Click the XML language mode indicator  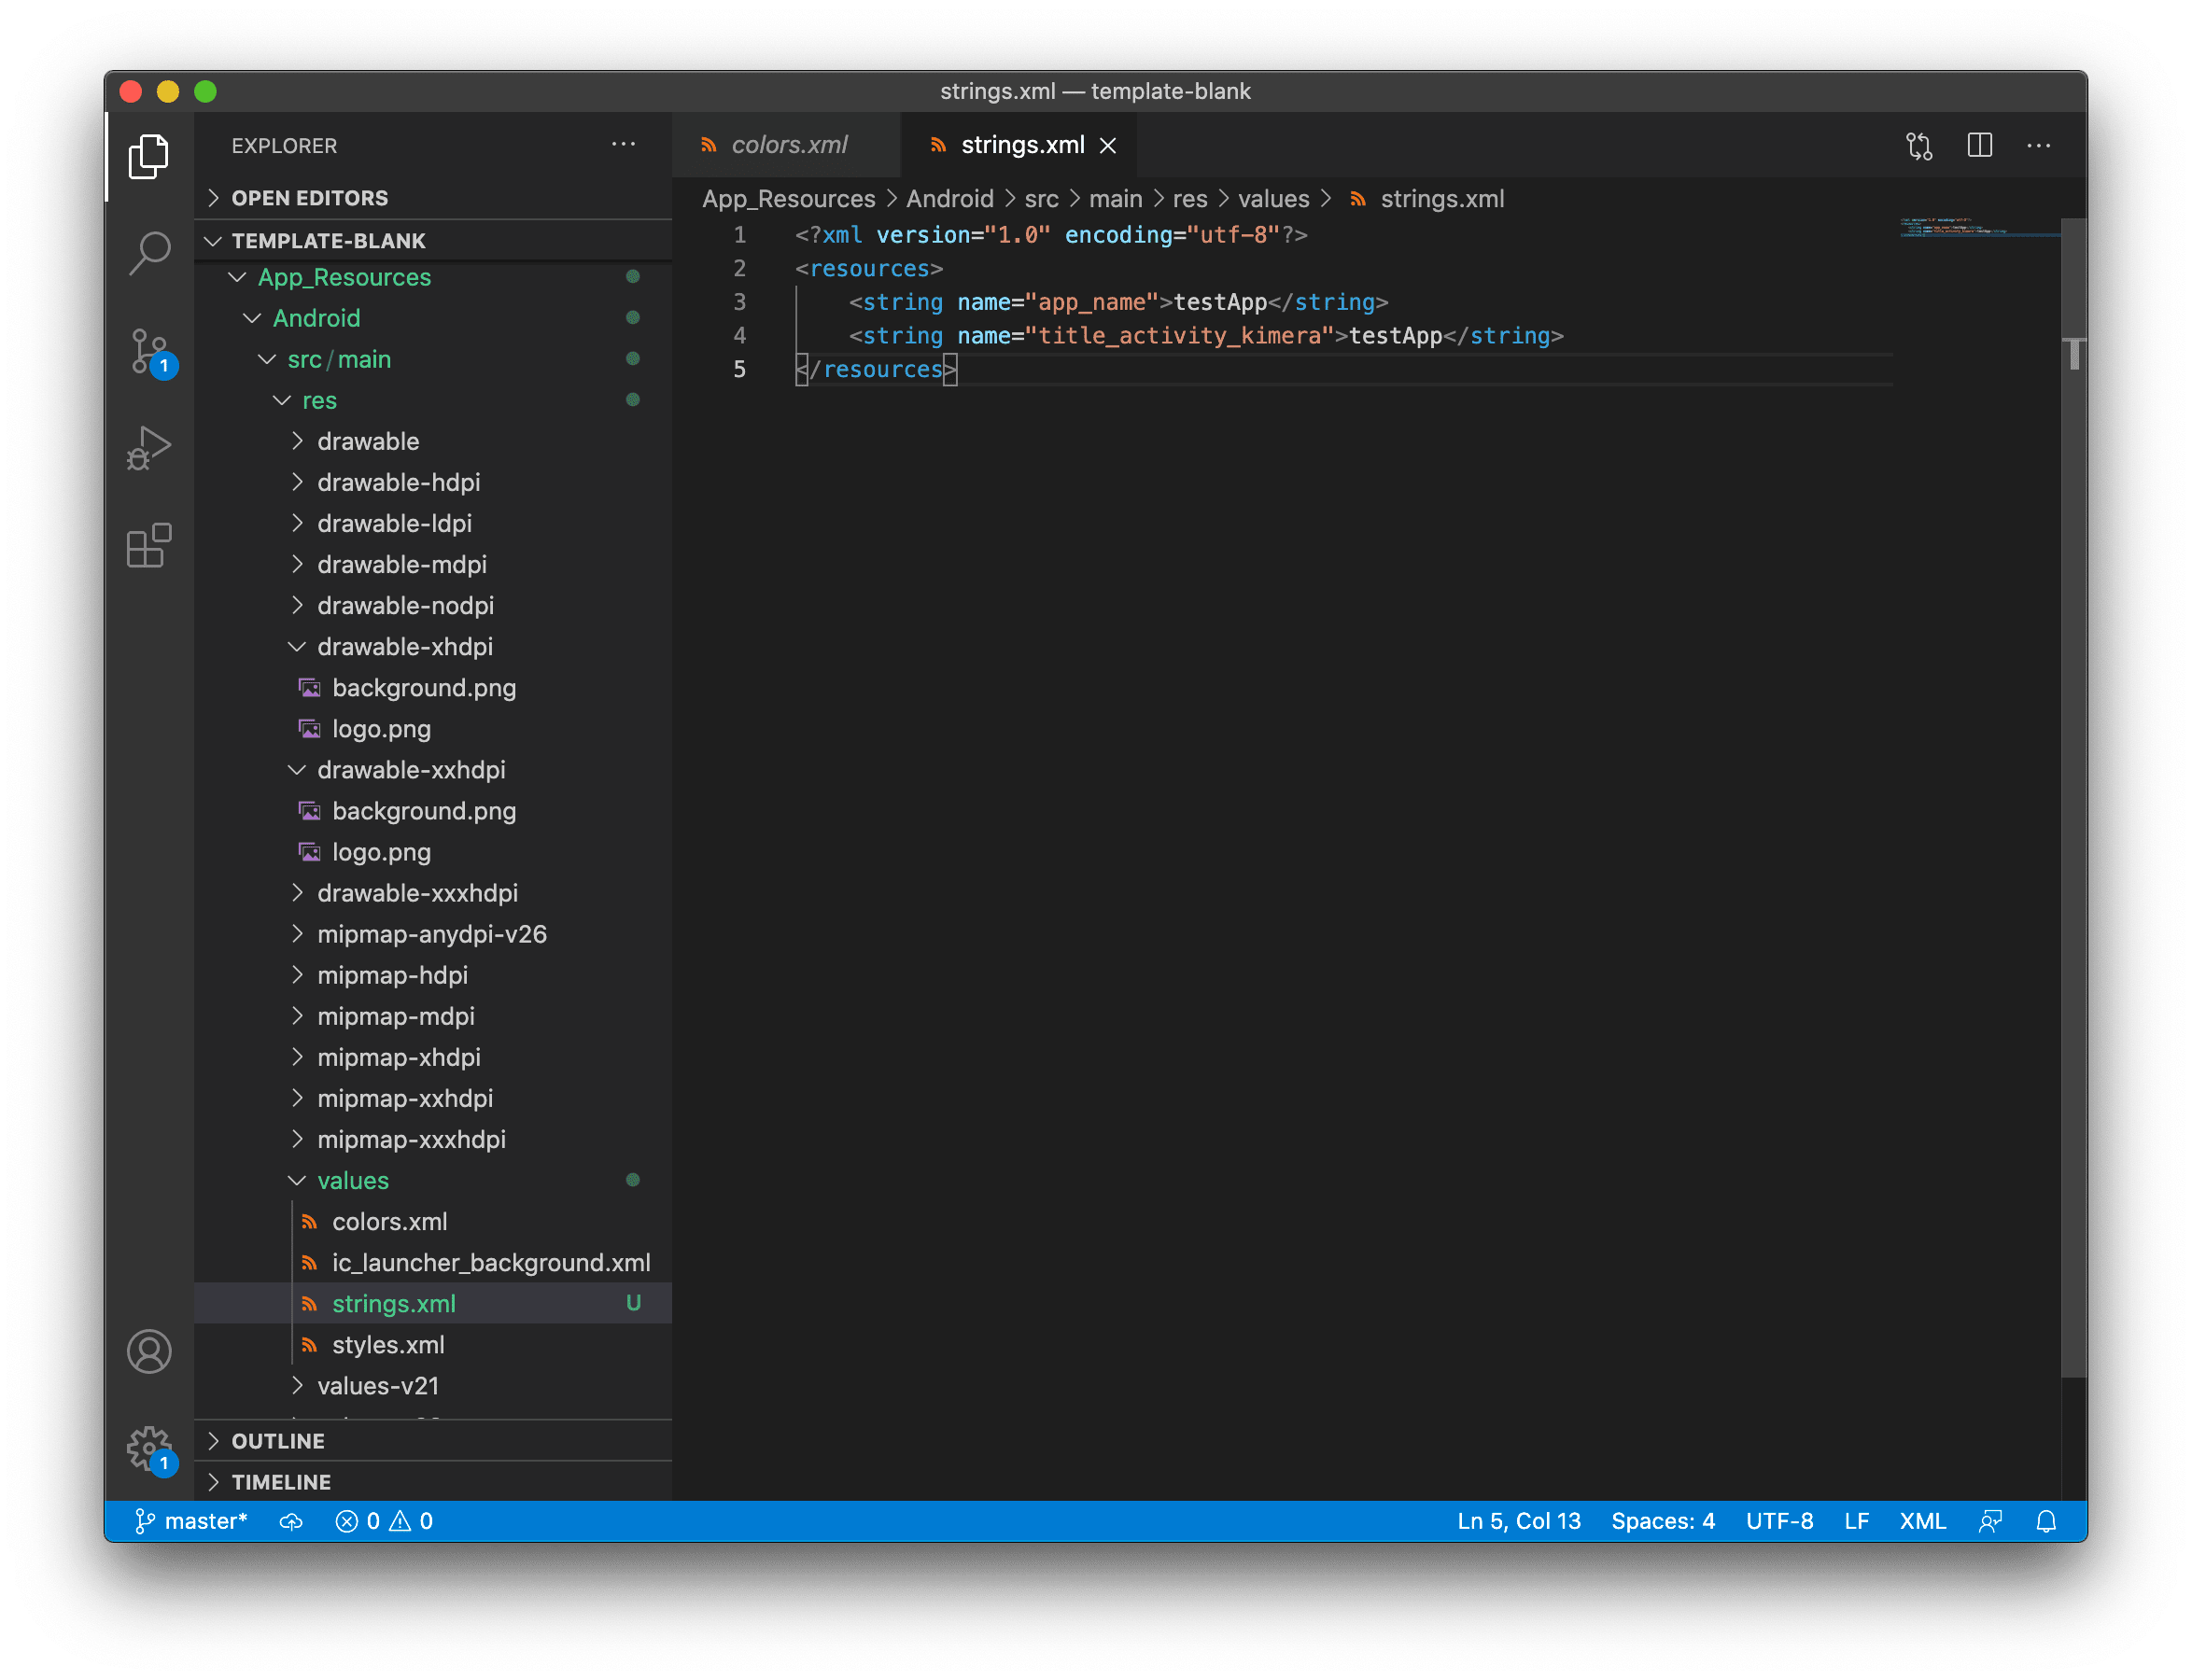coord(1922,1521)
